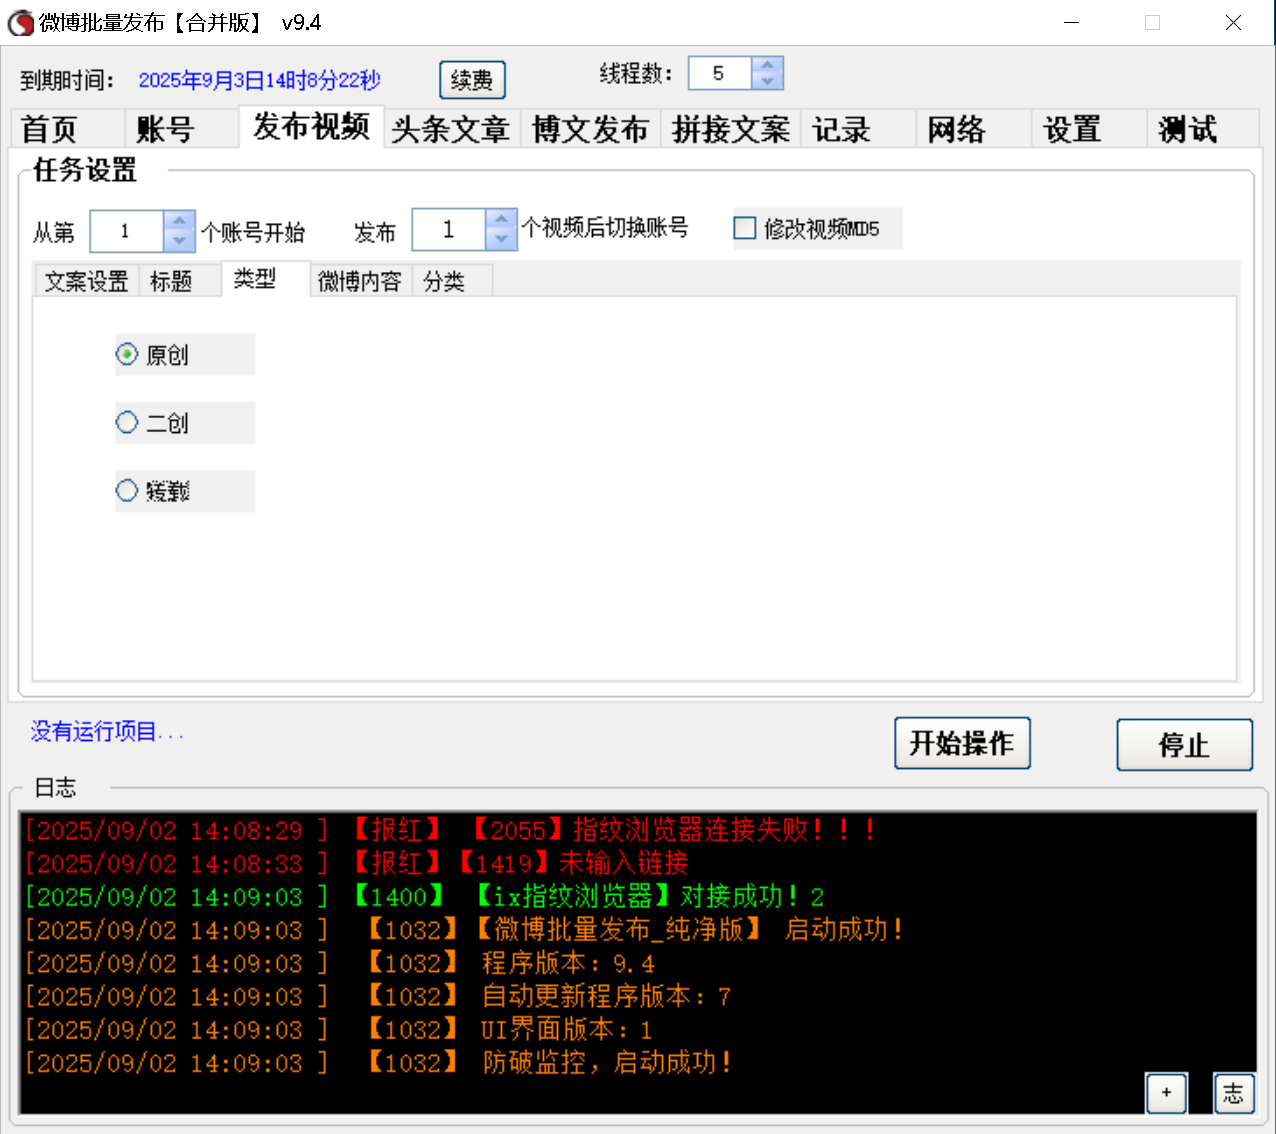Decrease the videos-per-account stepper
This screenshot has height=1134, width=1276.
pos(500,238)
